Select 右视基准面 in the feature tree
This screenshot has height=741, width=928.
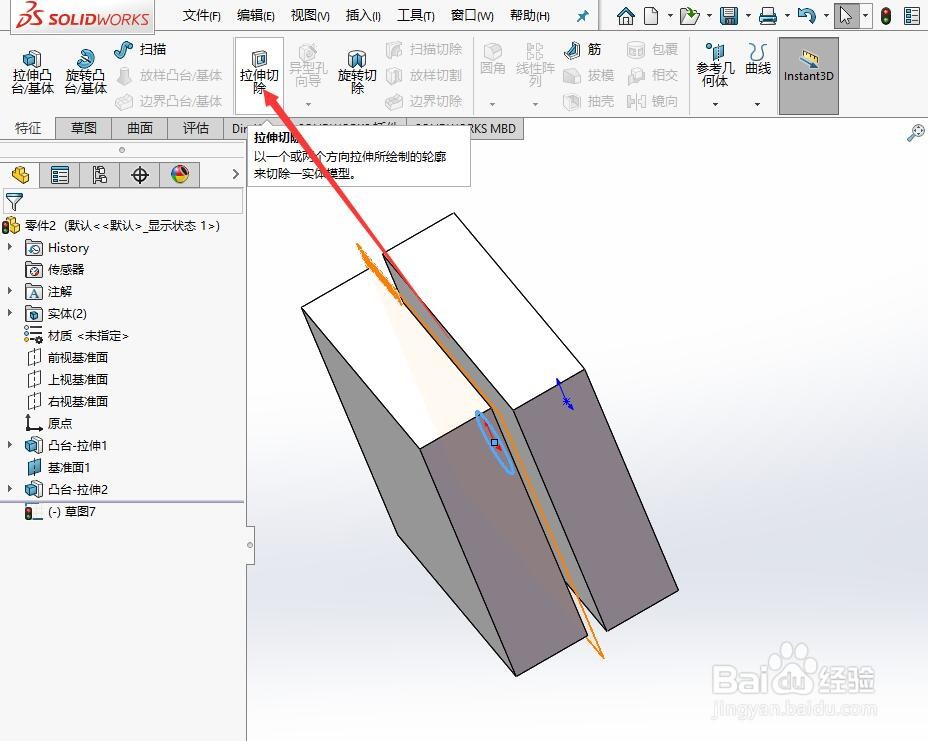point(67,401)
